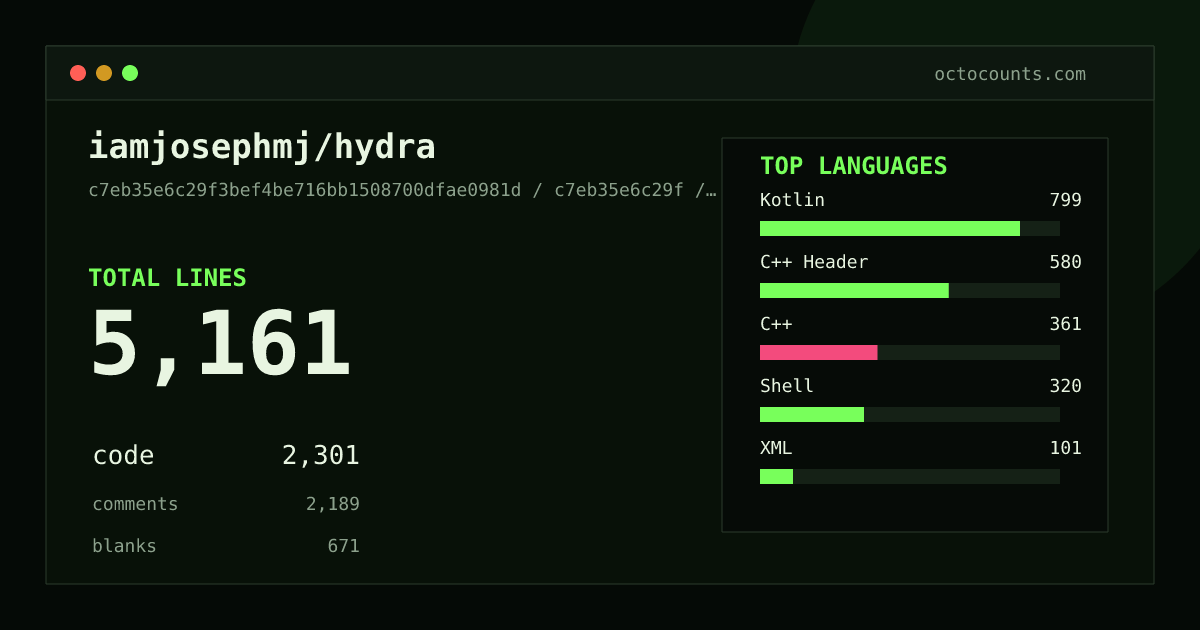Click the XML value 101
This screenshot has height=630, width=1200.
(1065, 448)
